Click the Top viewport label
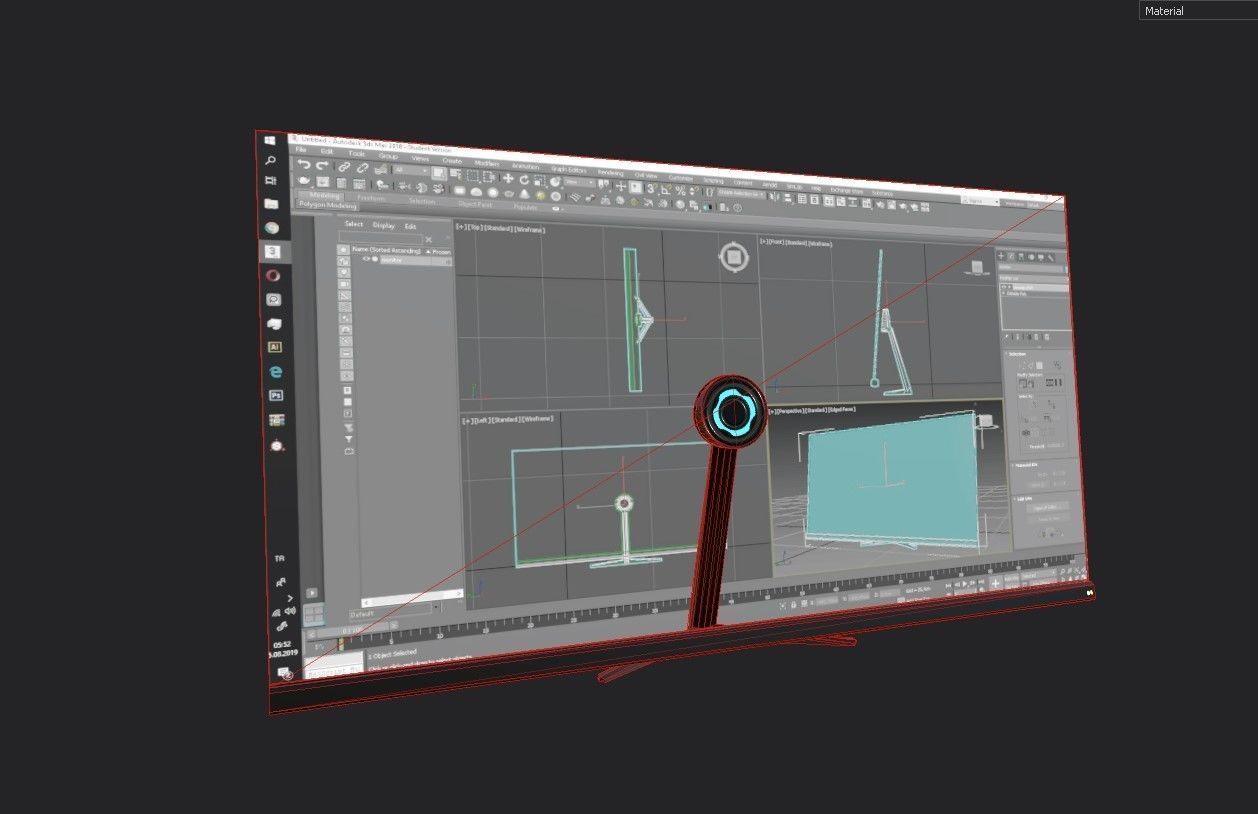This screenshot has height=814, width=1258. click(500, 229)
